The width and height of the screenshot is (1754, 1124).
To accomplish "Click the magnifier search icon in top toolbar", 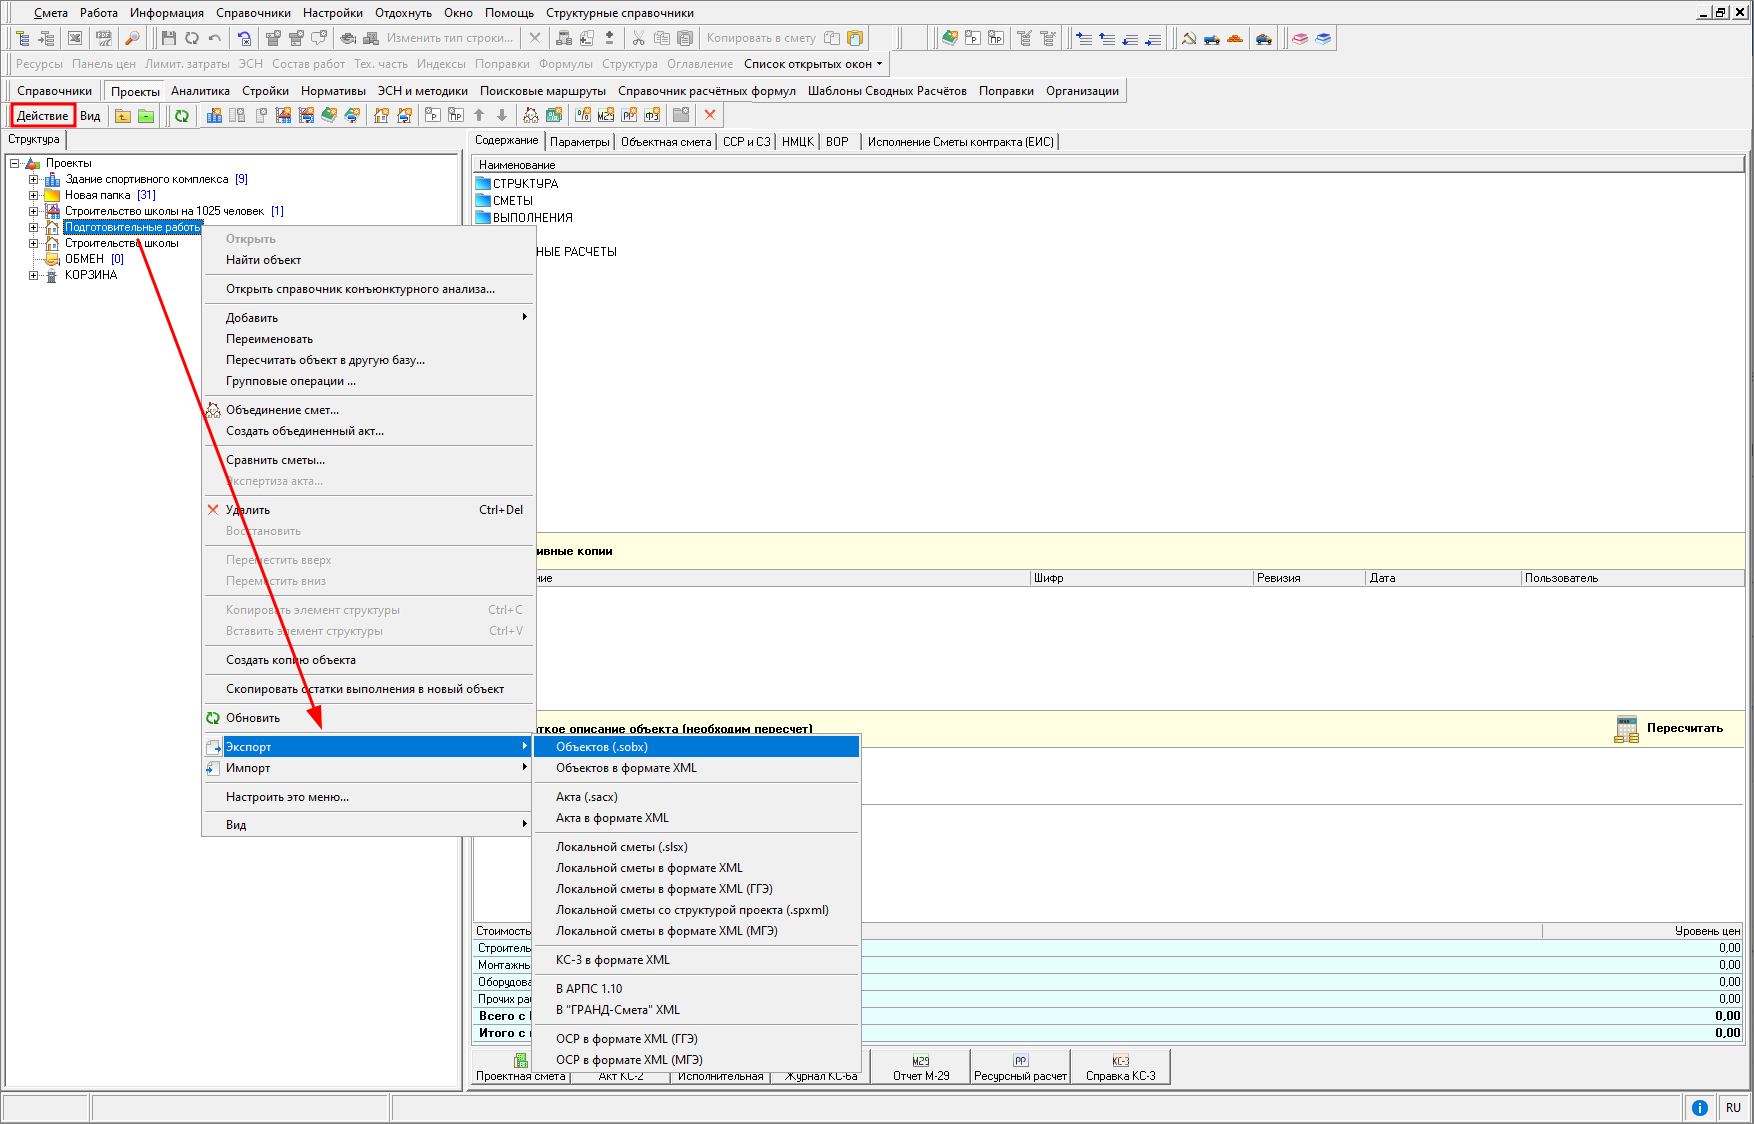I will pos(132,38).
